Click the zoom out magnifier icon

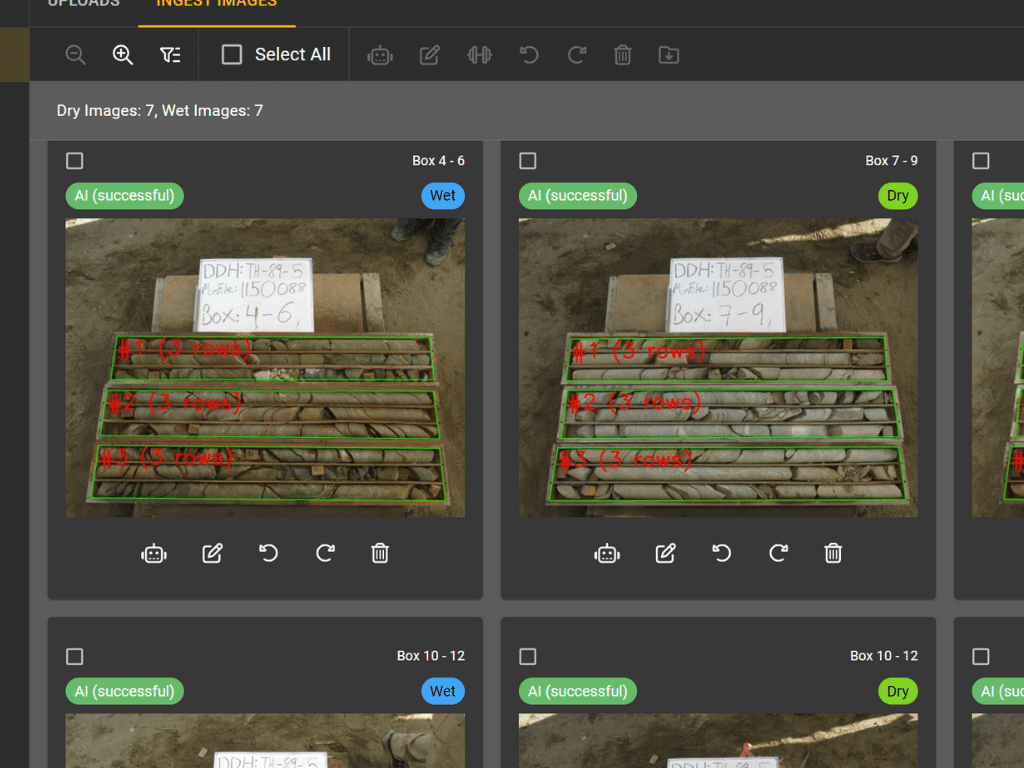pyautogui.click(x=76, y=55)
